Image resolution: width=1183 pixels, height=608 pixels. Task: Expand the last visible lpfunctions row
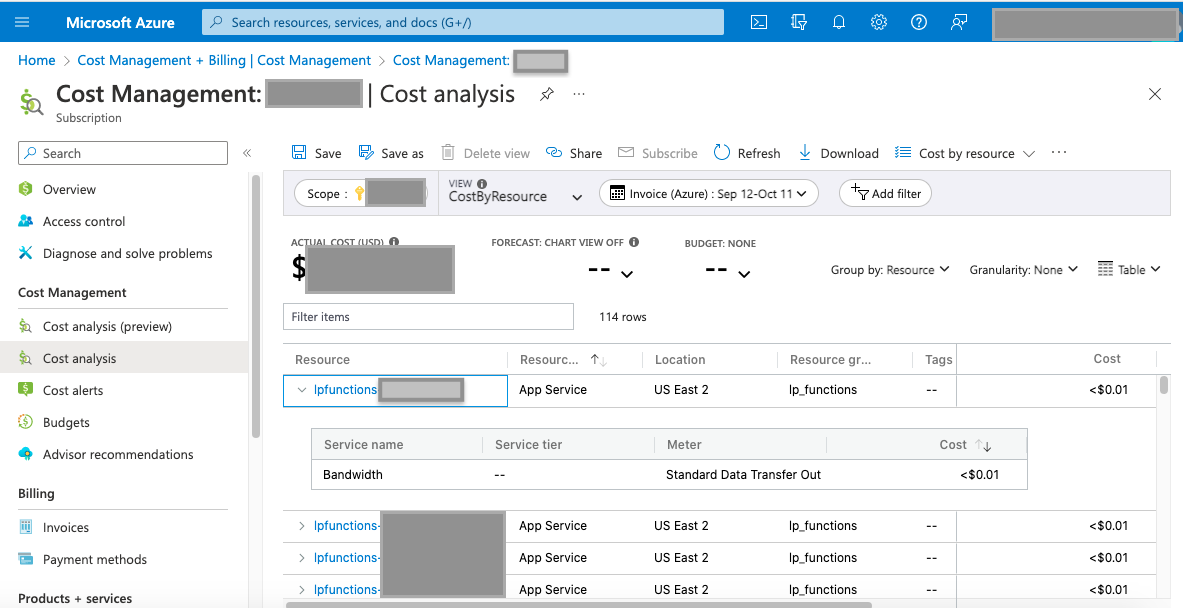tap(302, 589)
